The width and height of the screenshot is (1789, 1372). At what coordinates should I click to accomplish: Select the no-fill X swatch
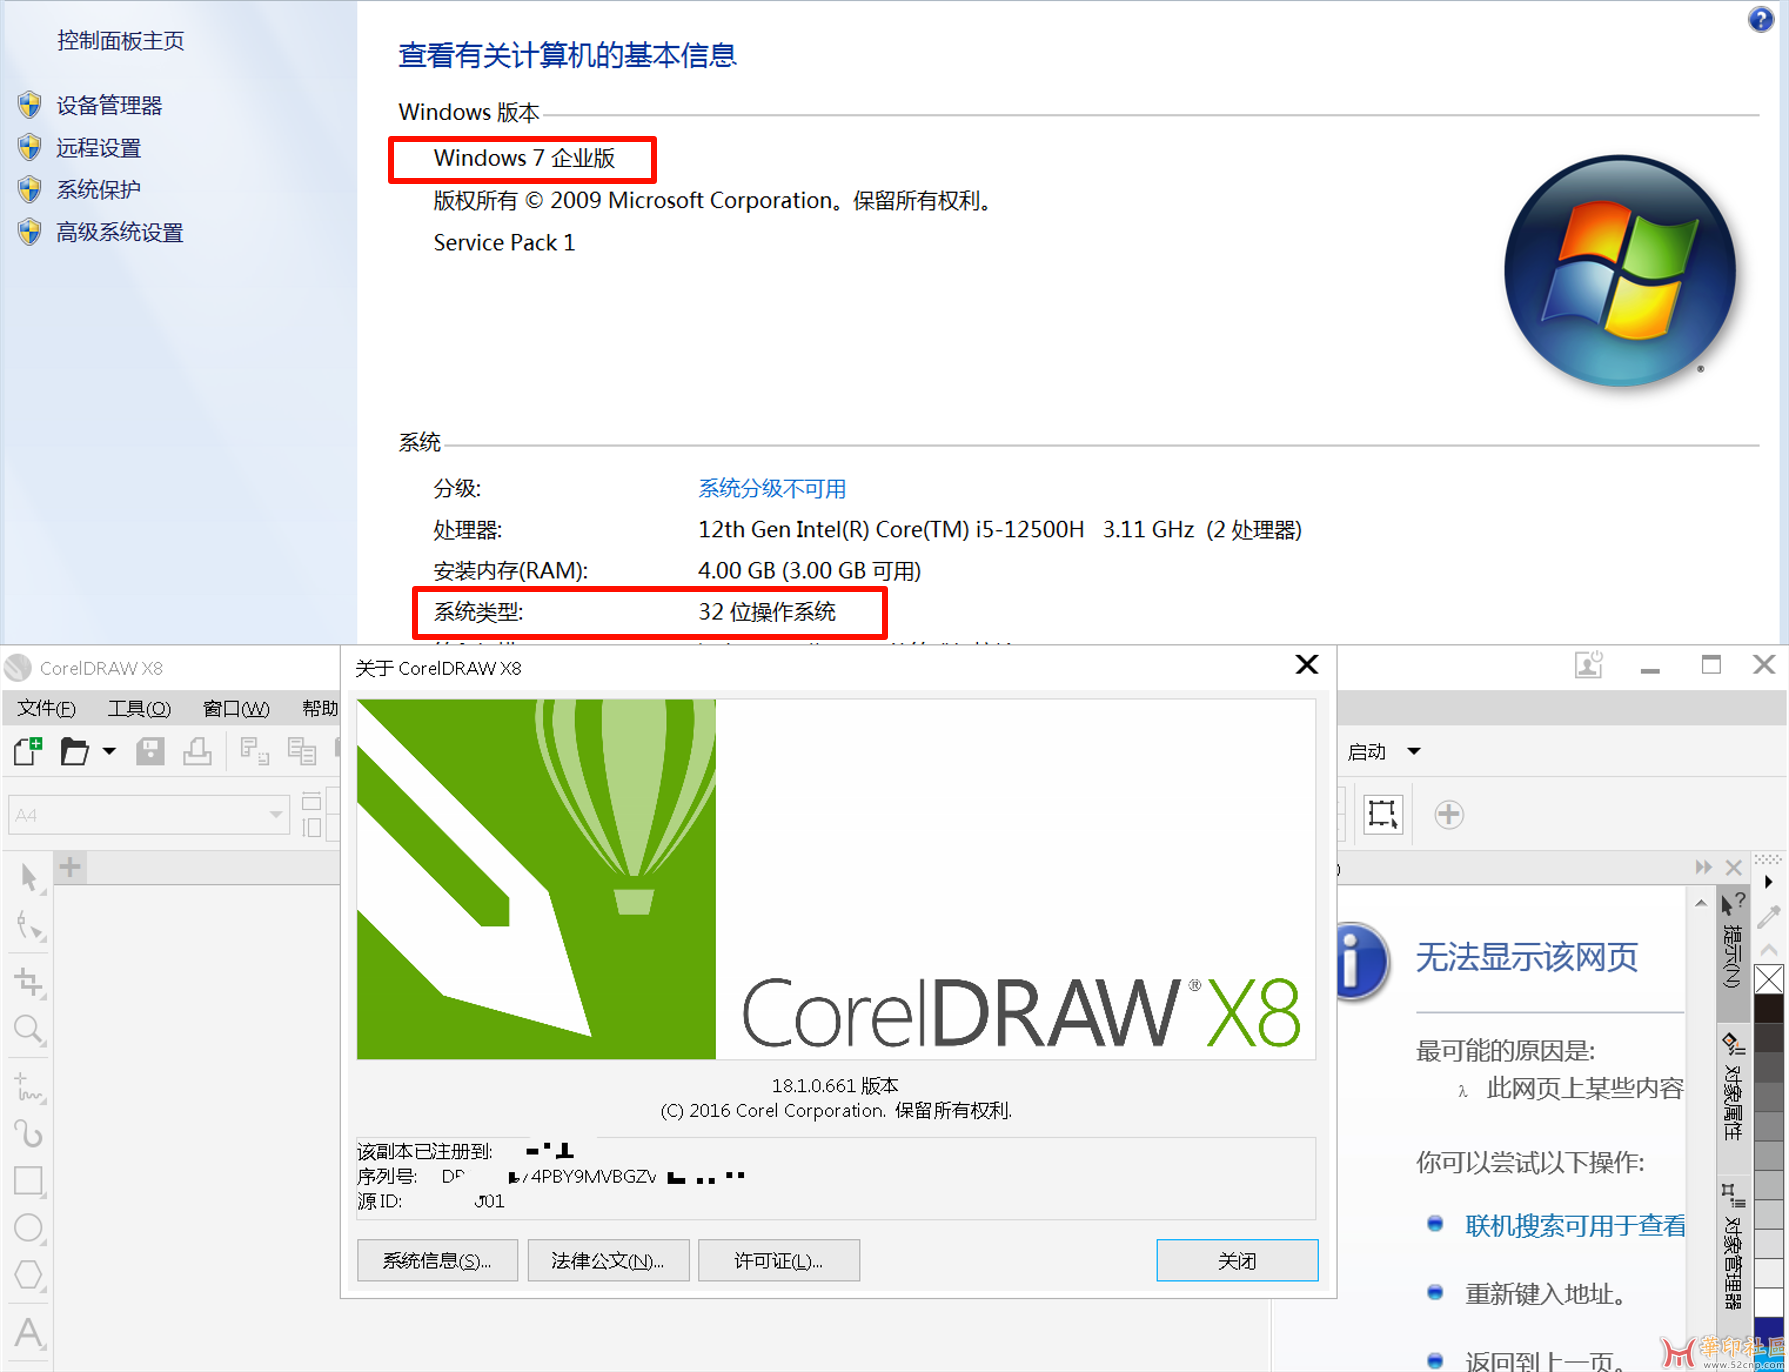coord(1769,979)
